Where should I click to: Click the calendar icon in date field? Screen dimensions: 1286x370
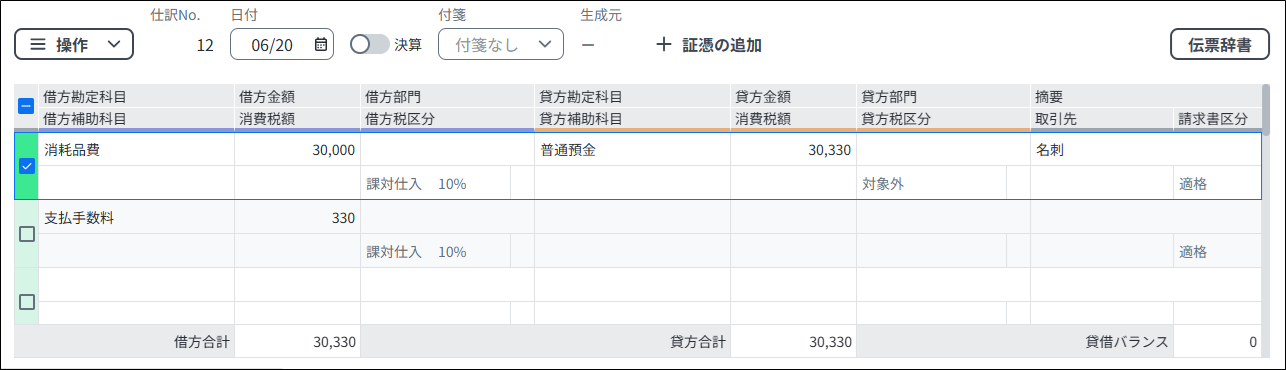pyautogui.click(x=320, y=44)
